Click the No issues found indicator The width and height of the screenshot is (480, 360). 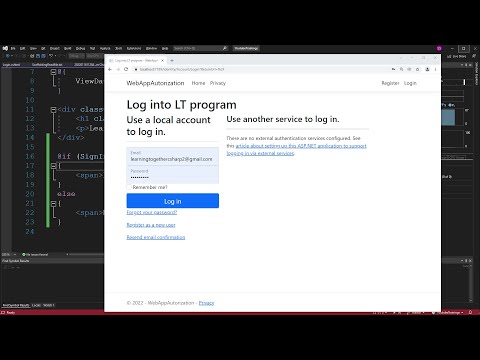(35, 255)
